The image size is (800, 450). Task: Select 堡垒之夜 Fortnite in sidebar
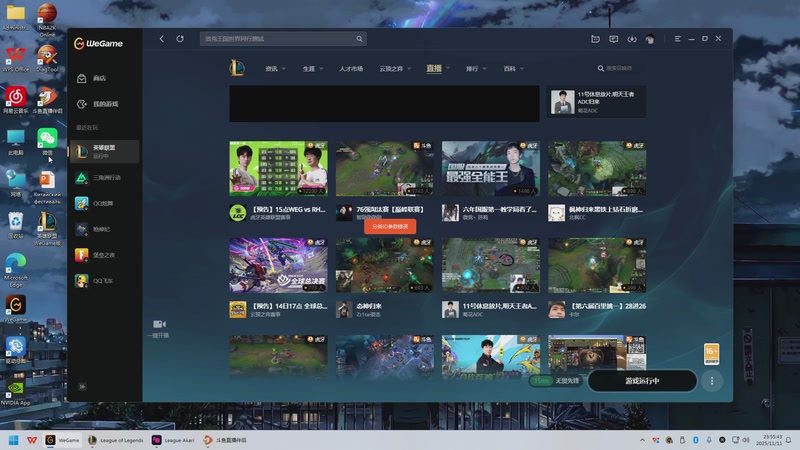[104, 255]
